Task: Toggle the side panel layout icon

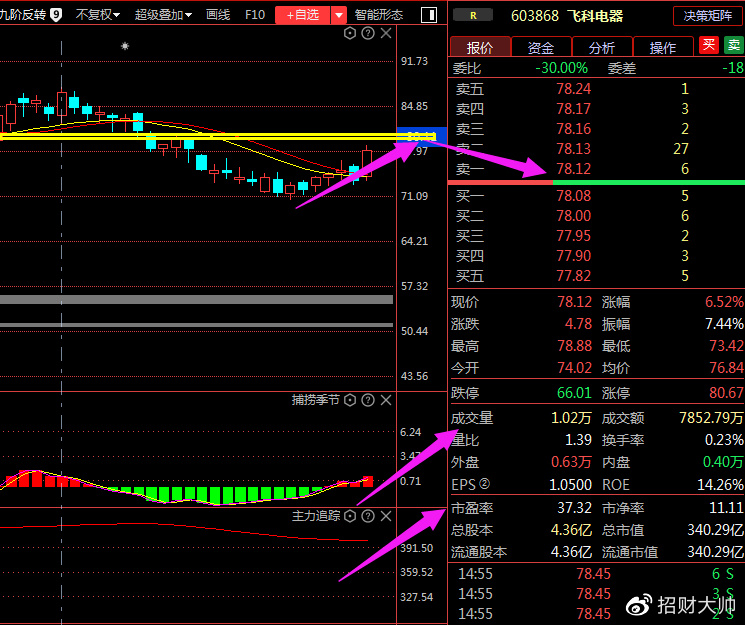Action: tap(429, 15)
